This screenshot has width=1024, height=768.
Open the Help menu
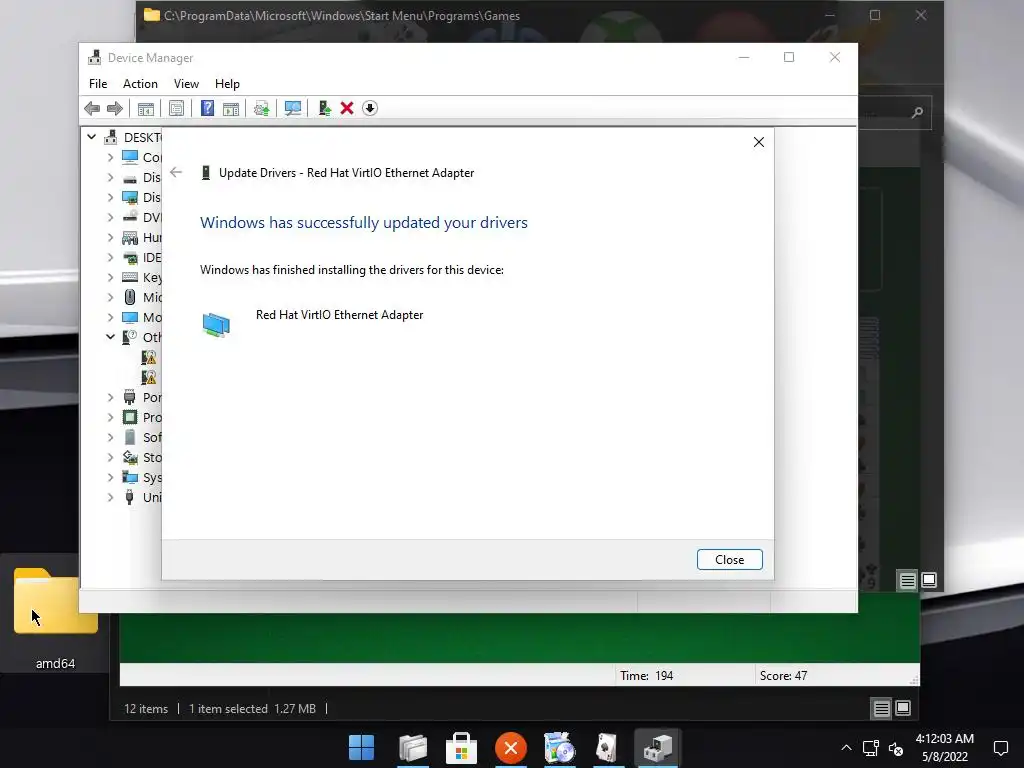point(227,84)
